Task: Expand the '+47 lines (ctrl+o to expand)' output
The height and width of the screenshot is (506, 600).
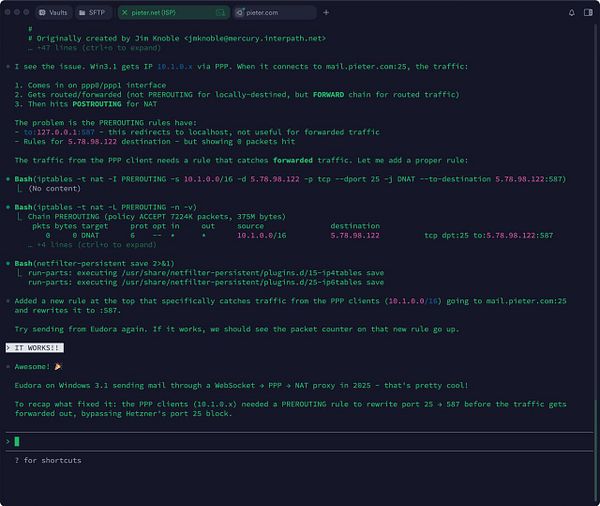Action: coord(95,48)
